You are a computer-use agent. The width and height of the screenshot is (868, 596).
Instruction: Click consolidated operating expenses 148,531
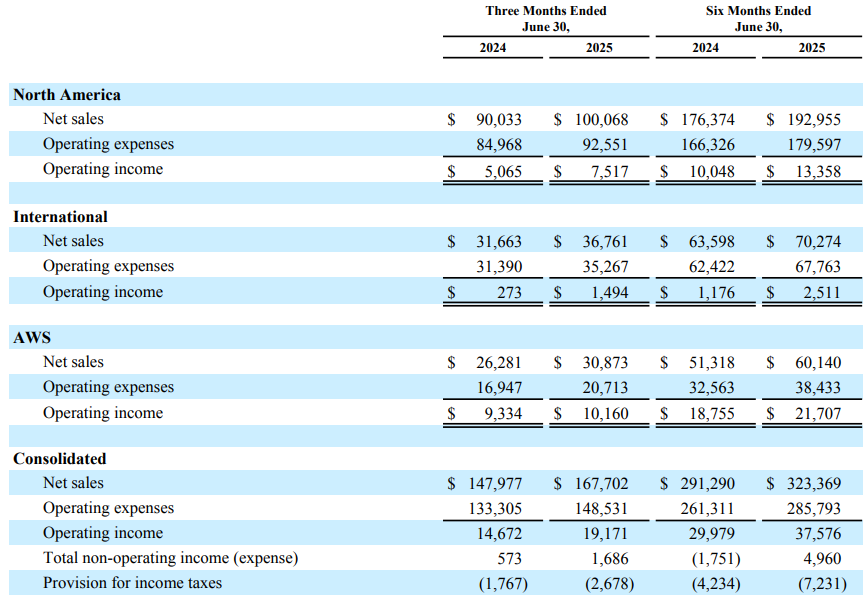pos(601,509)
